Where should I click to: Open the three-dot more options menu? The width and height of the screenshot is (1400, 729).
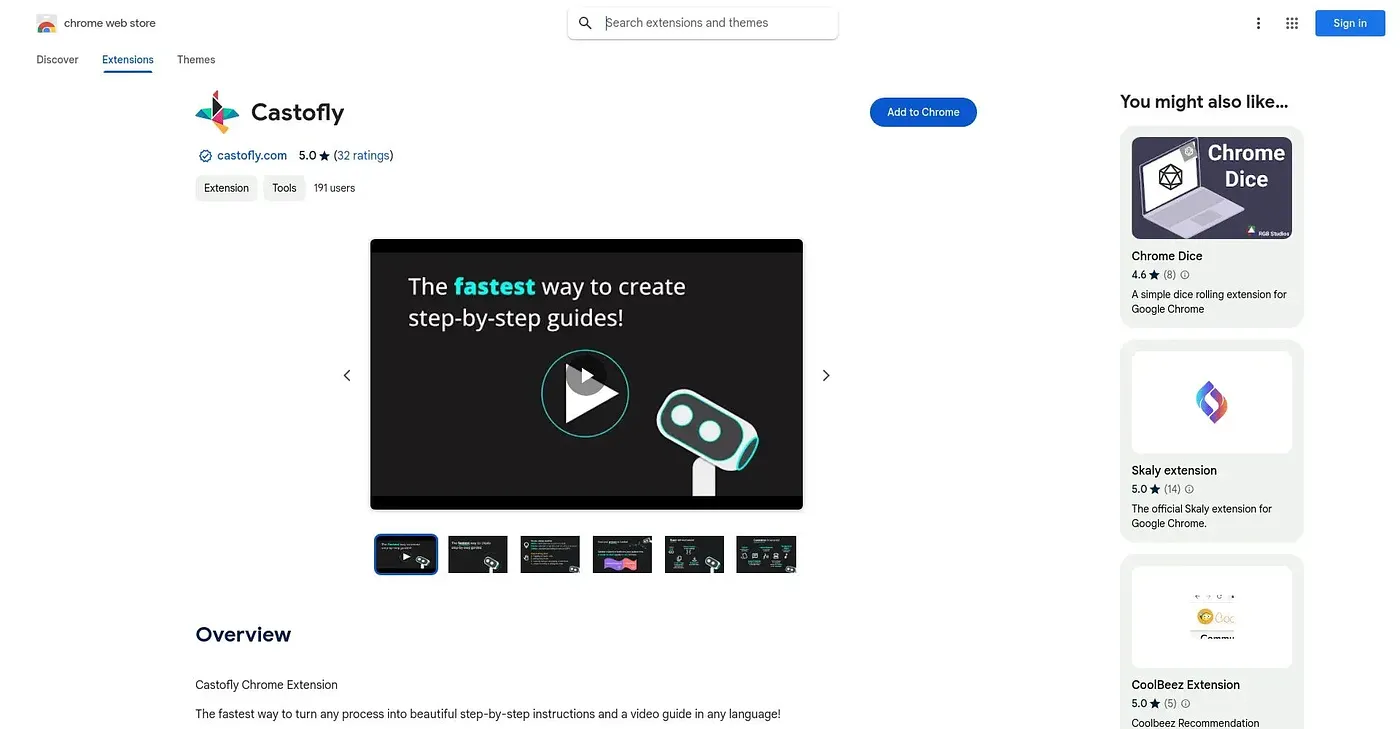(1258, 23)
